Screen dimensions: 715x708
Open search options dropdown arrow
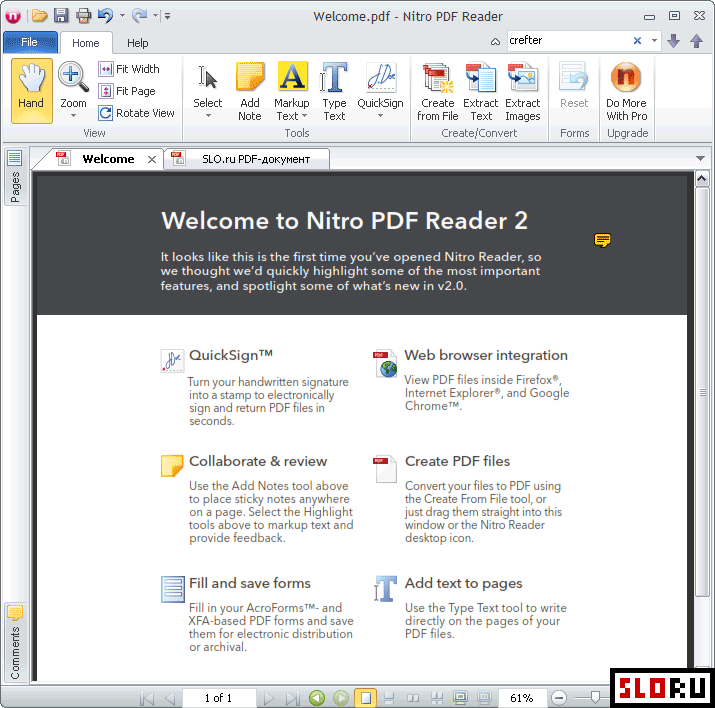click(x=654, y=41)
